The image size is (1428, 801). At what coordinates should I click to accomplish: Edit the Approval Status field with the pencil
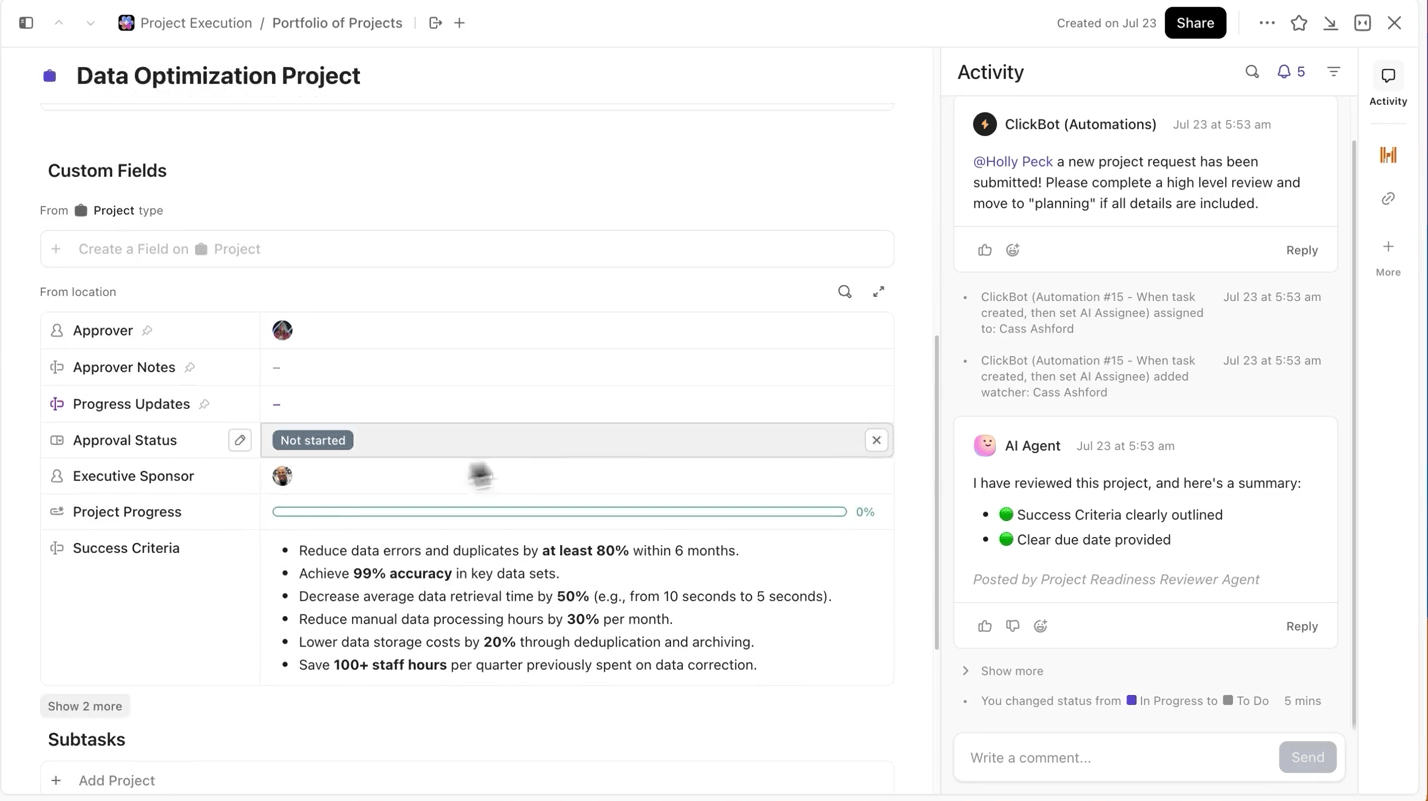(x=240, y=440)
